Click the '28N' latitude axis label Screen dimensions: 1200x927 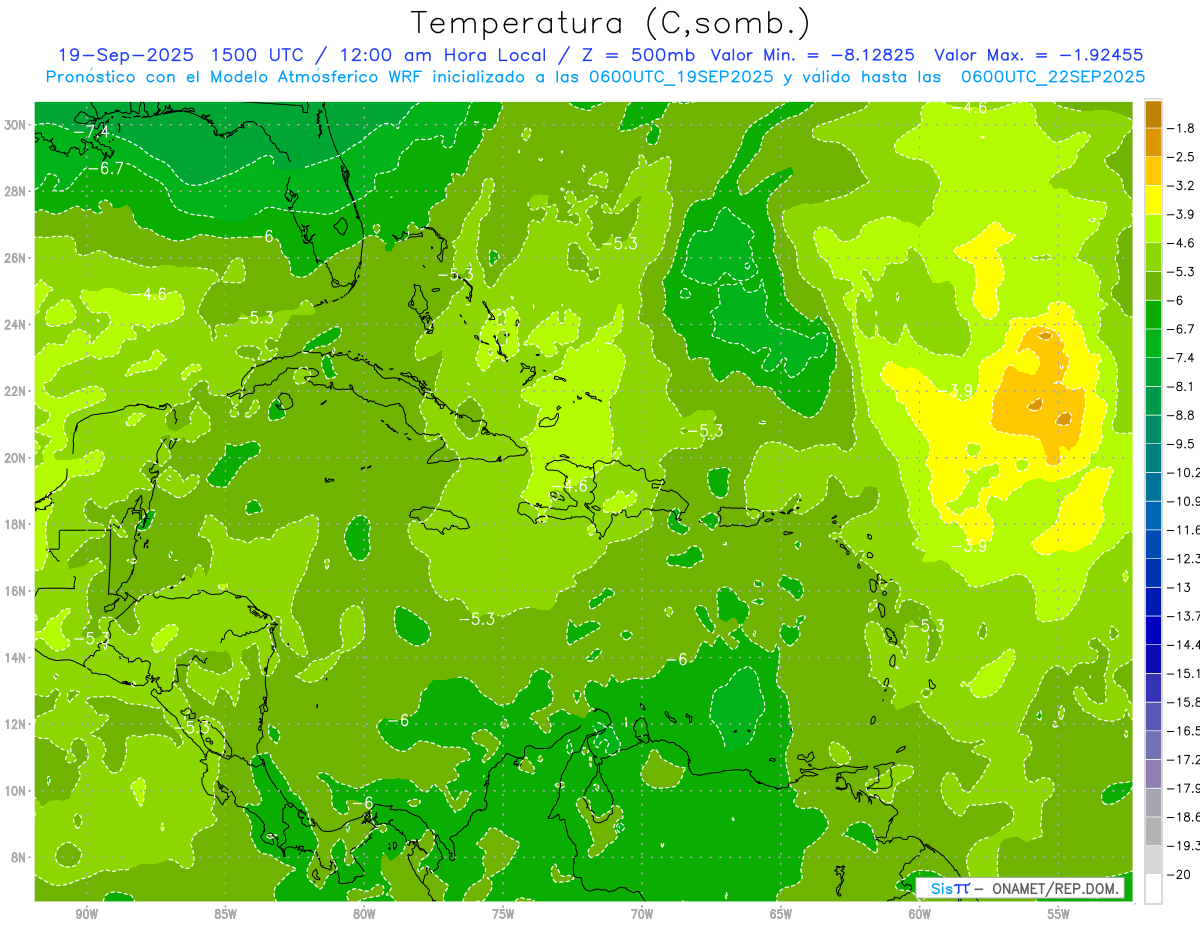[16, 191]
